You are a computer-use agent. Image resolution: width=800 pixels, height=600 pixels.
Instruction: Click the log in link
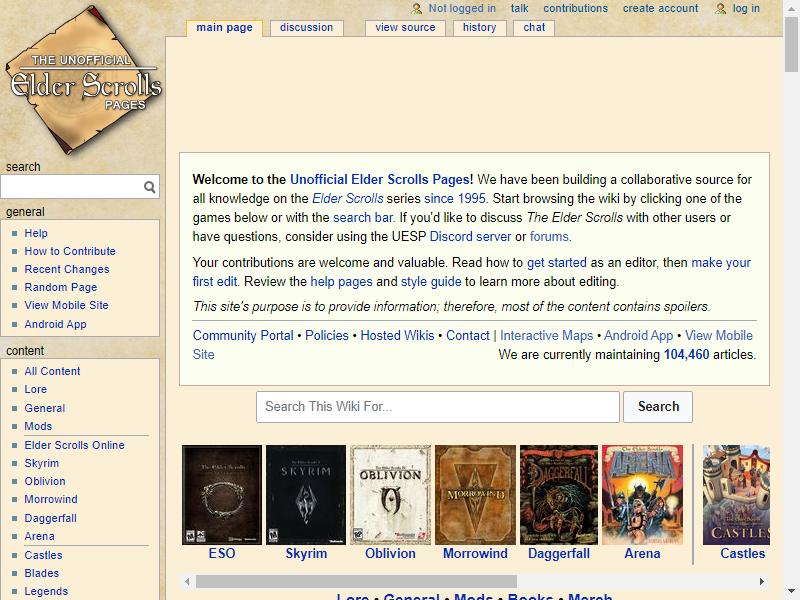pyautogui.click(x=746, y=9)
